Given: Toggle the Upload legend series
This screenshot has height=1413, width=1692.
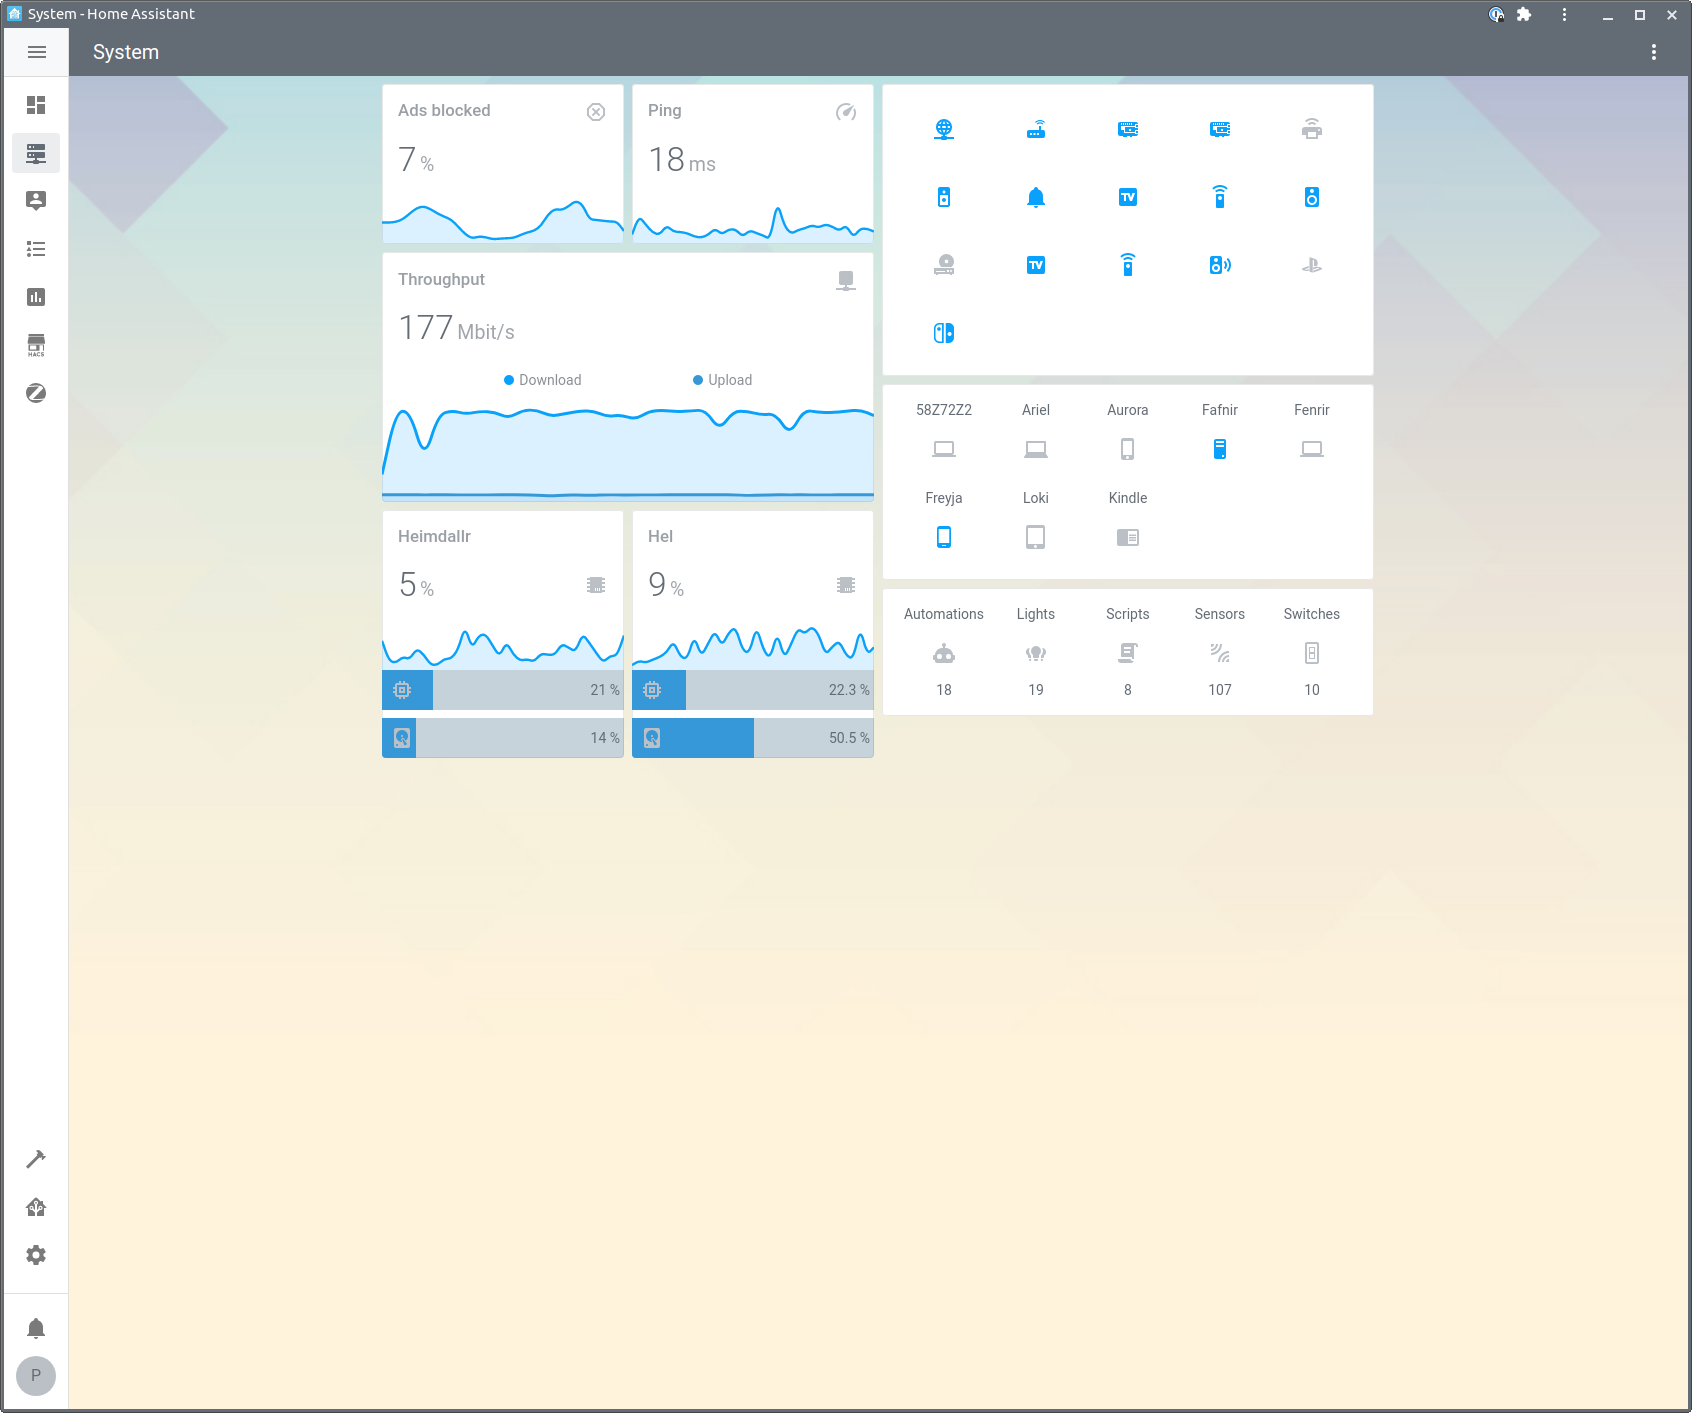Looking at the screenshot, I should 722,380.
